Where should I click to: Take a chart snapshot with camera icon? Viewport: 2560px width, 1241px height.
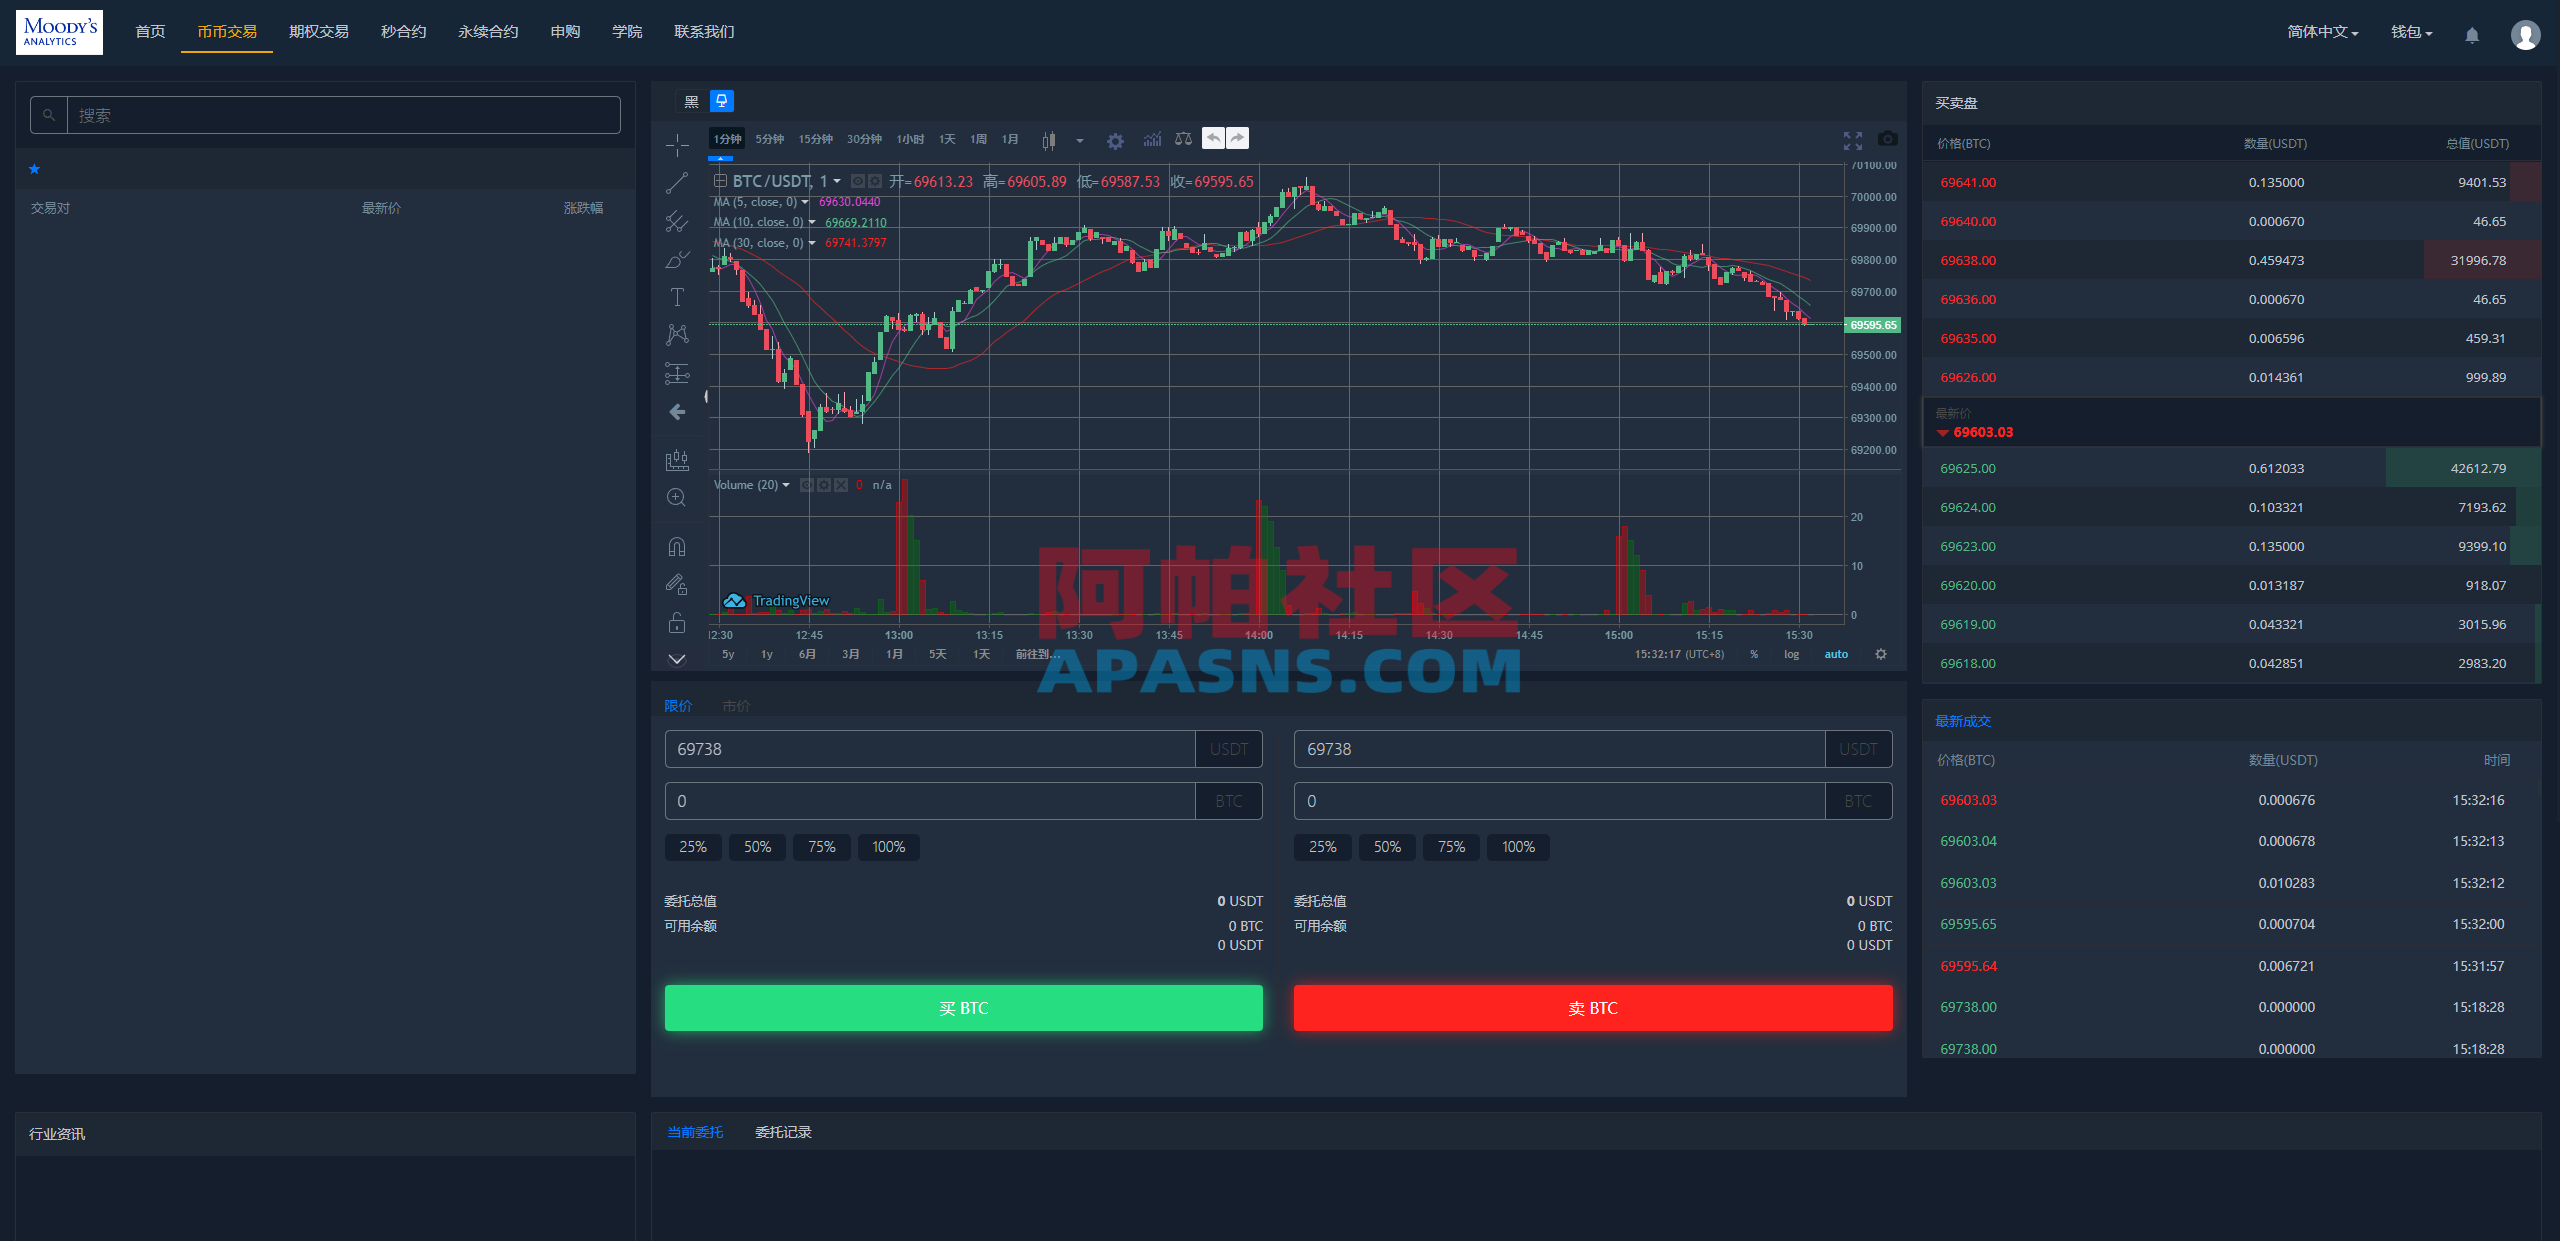1887,139
